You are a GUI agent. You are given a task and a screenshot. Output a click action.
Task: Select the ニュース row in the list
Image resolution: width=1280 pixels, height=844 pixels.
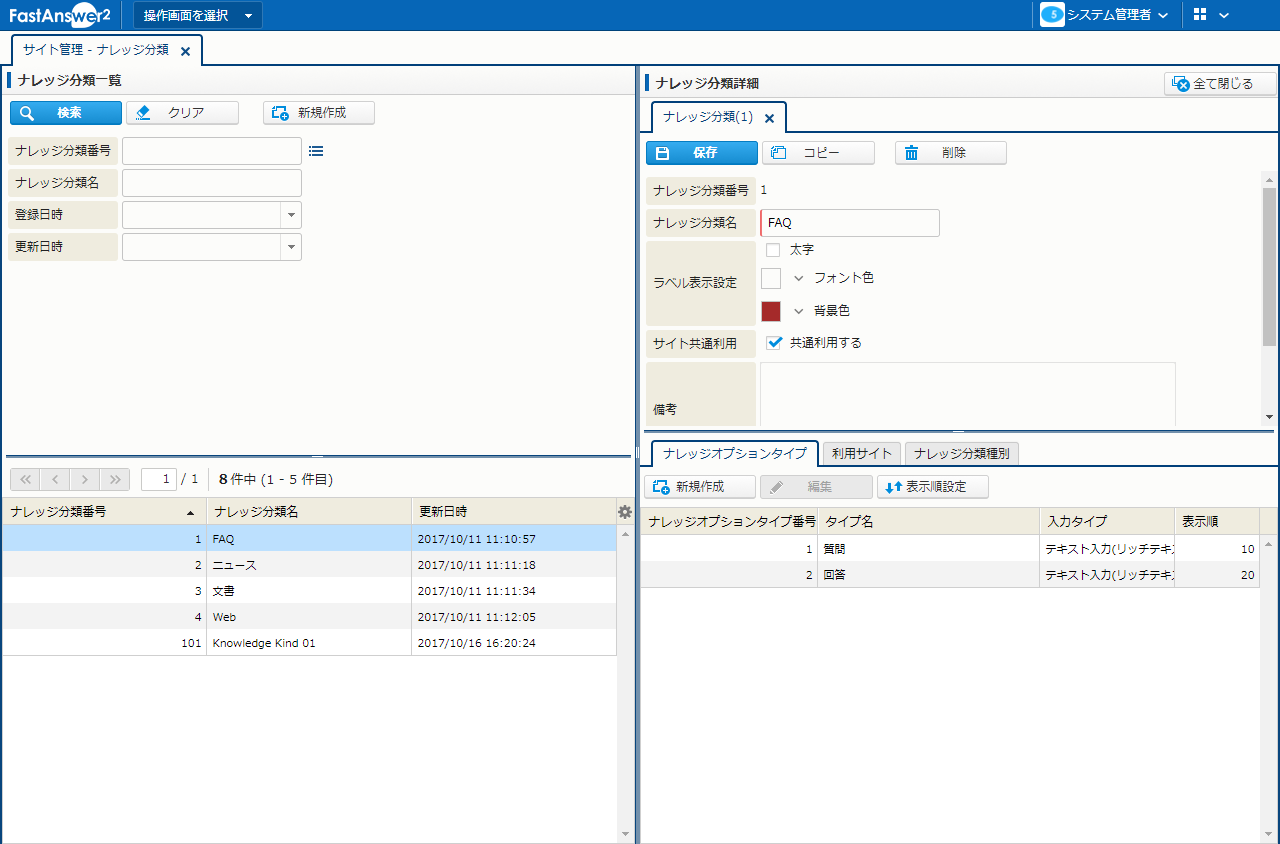click(309, 565)
